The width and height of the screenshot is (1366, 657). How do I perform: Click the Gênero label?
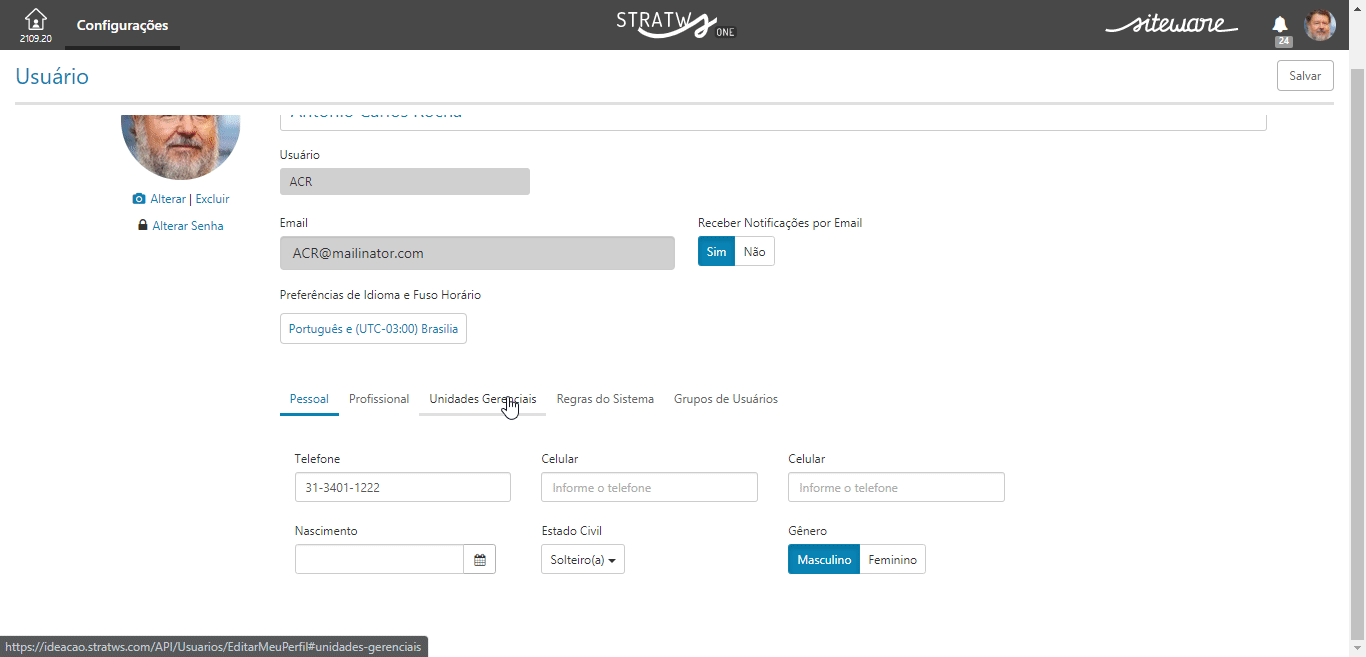click(x=807, y=531)
